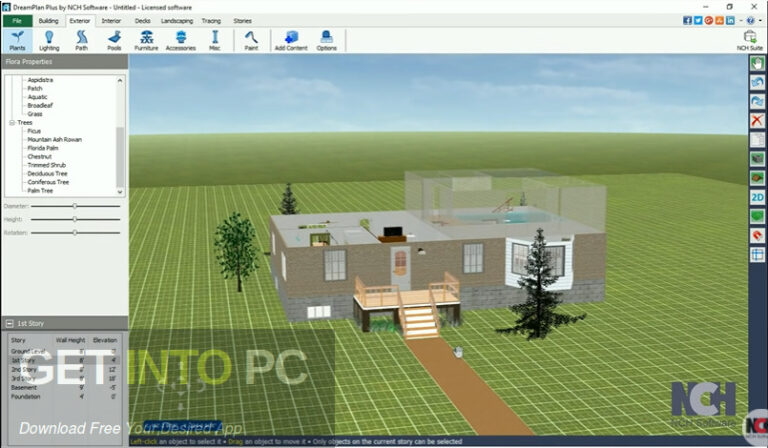Image resolution: width=768 pixels, height=448 pixels.
Task: Click the Undo arrow in right sidebar
Action: pos(757,82)
